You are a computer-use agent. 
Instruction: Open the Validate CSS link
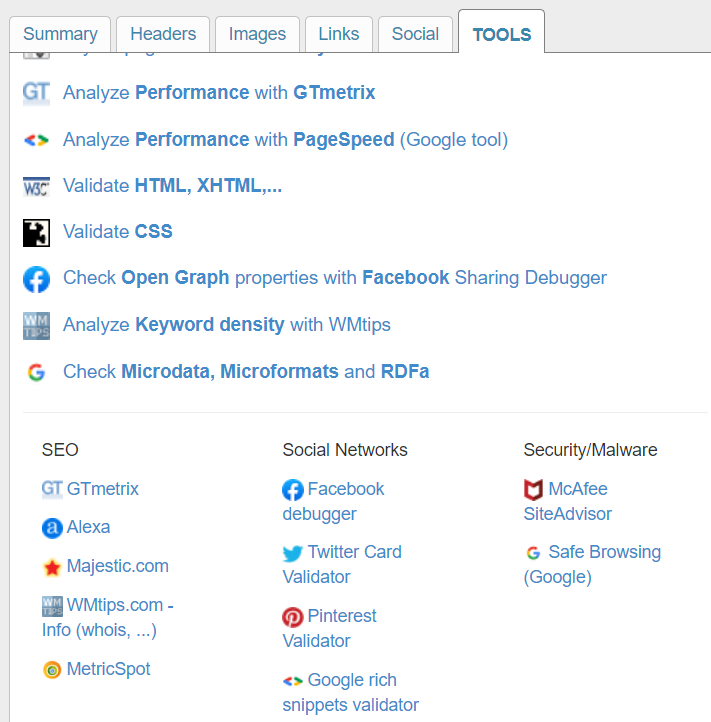point(118,232)
